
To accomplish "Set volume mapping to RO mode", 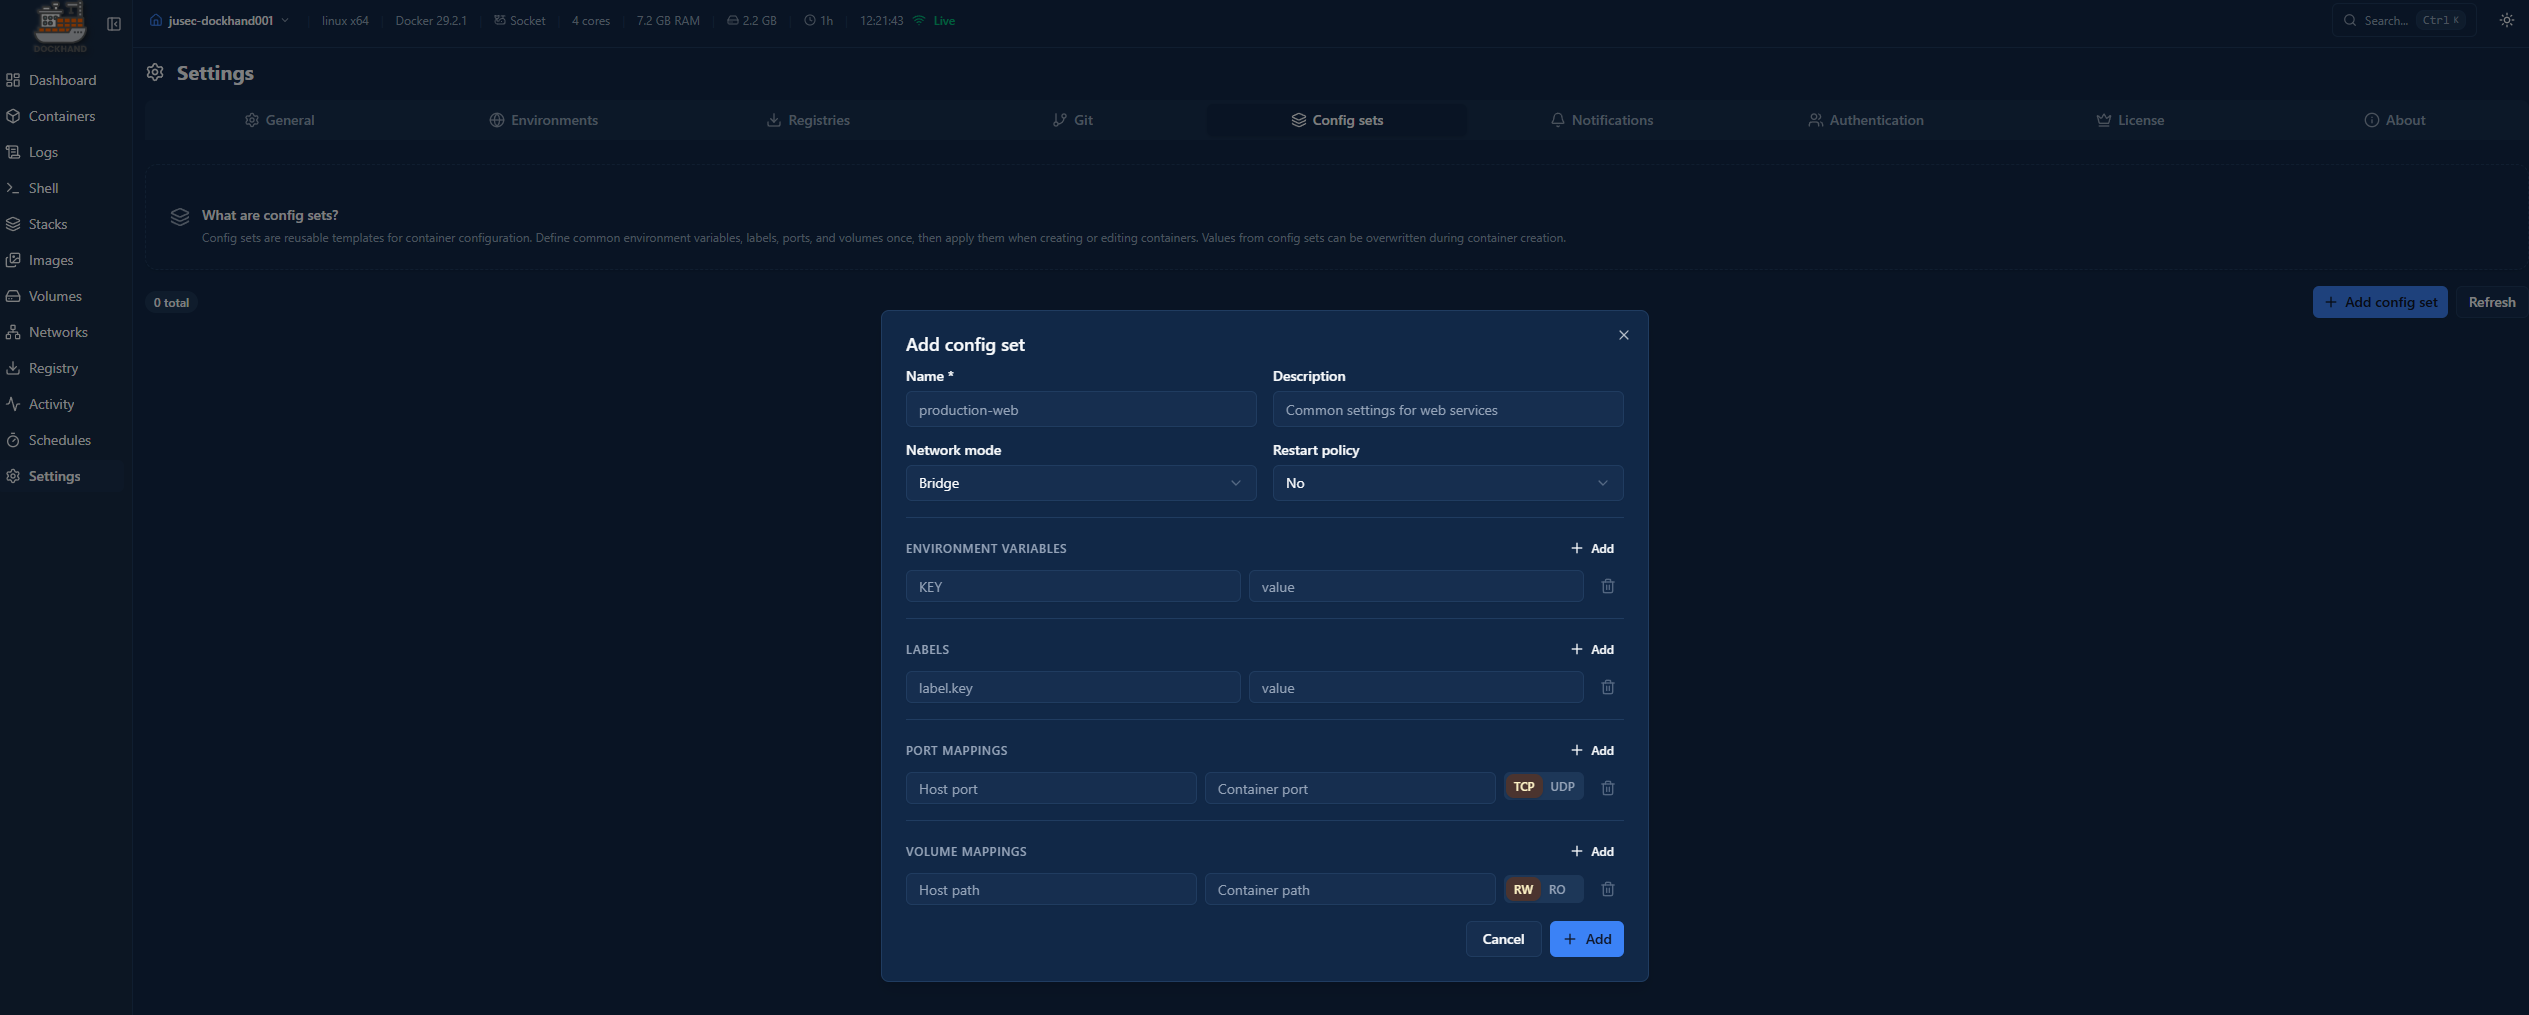I will [x=1556, y=889].
